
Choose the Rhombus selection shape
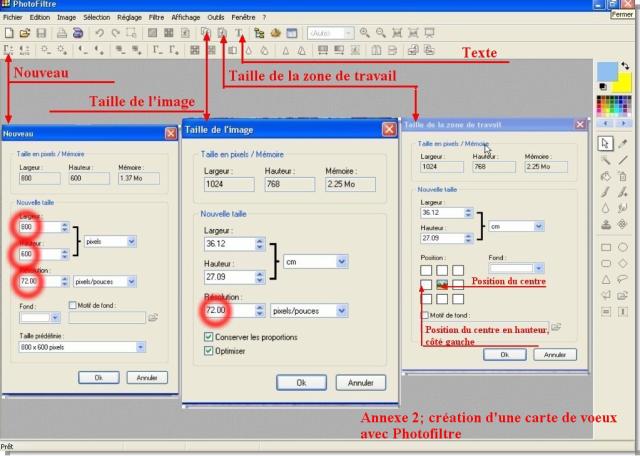pos(623,263)
